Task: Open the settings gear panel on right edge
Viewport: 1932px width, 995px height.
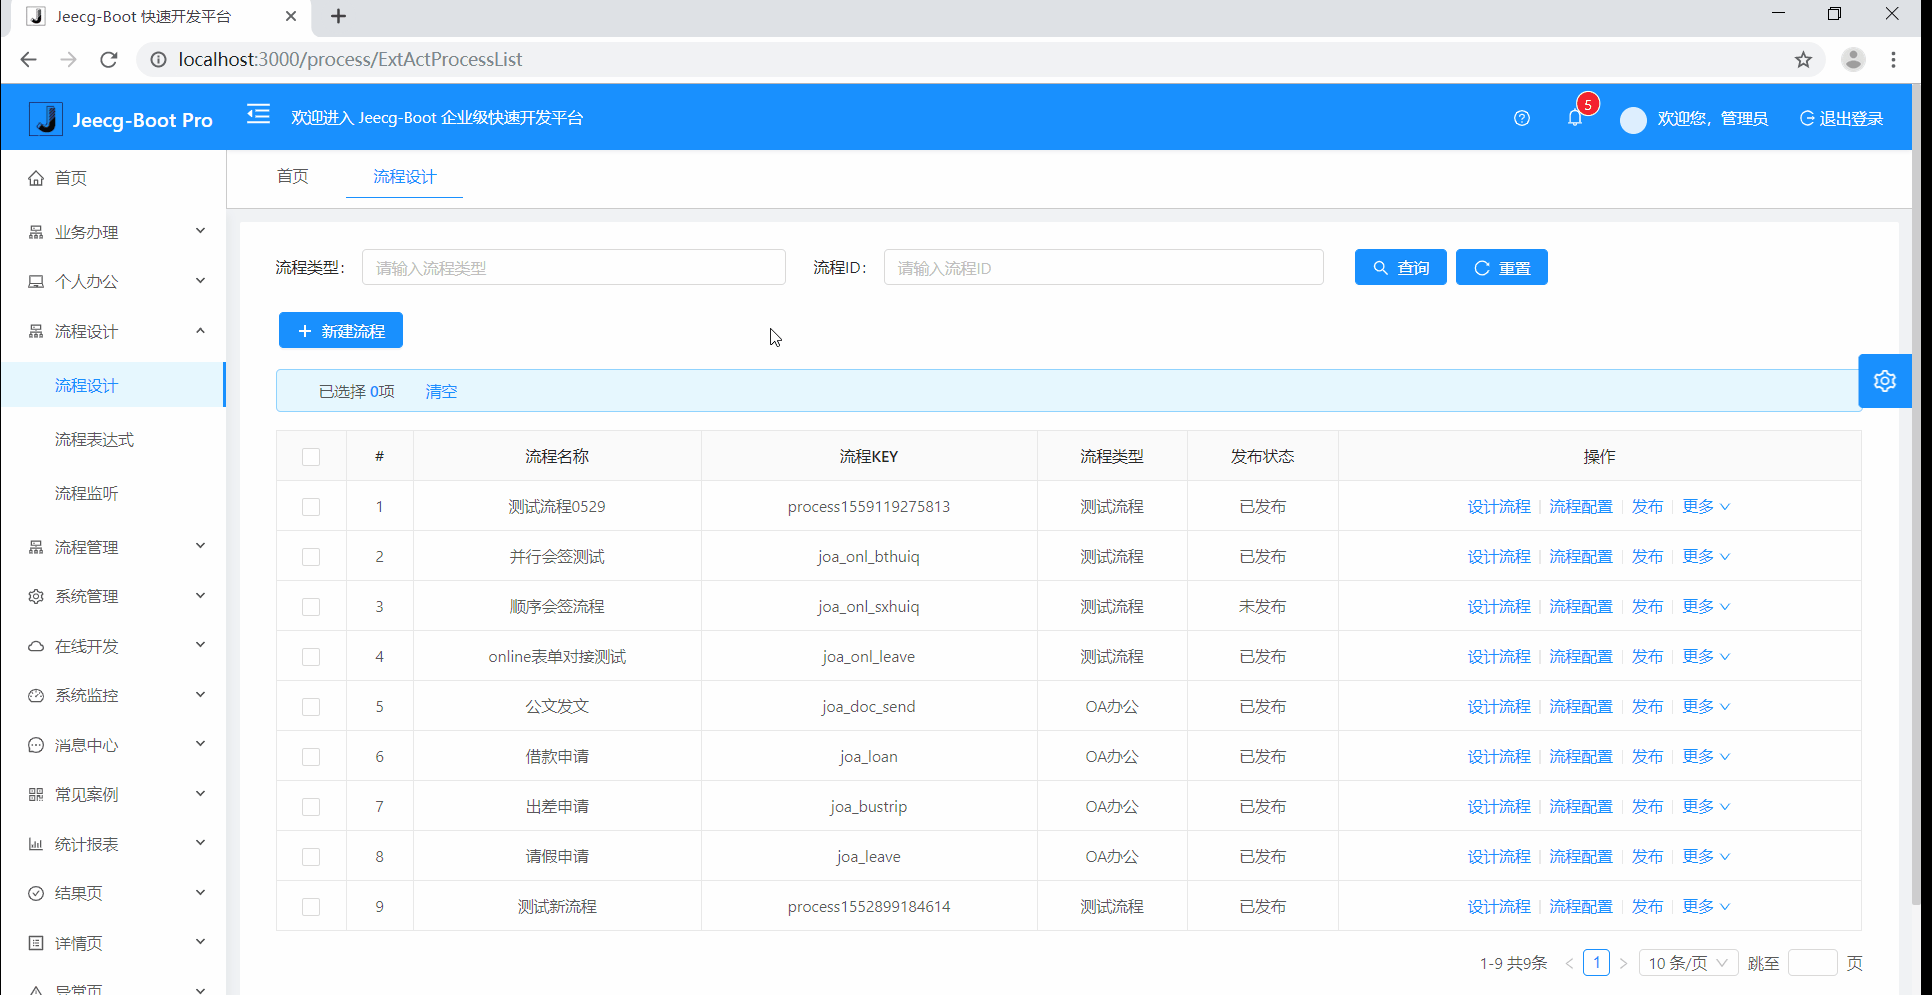Action: [1884, 381]
